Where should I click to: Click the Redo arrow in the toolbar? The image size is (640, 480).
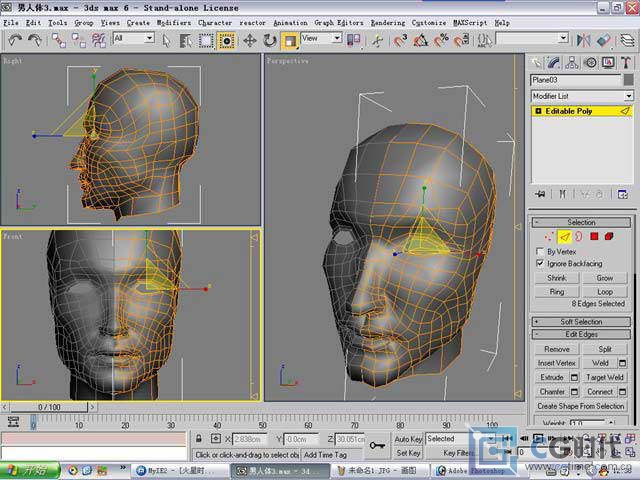coord(35,40)
